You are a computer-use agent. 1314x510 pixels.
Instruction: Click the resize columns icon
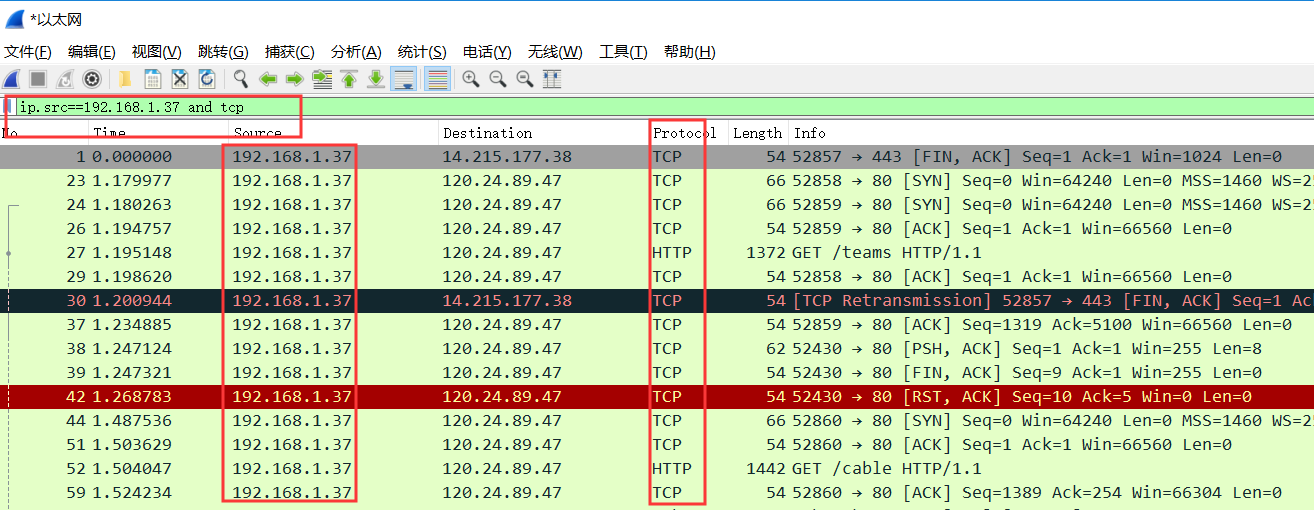(x=551, y=79)
